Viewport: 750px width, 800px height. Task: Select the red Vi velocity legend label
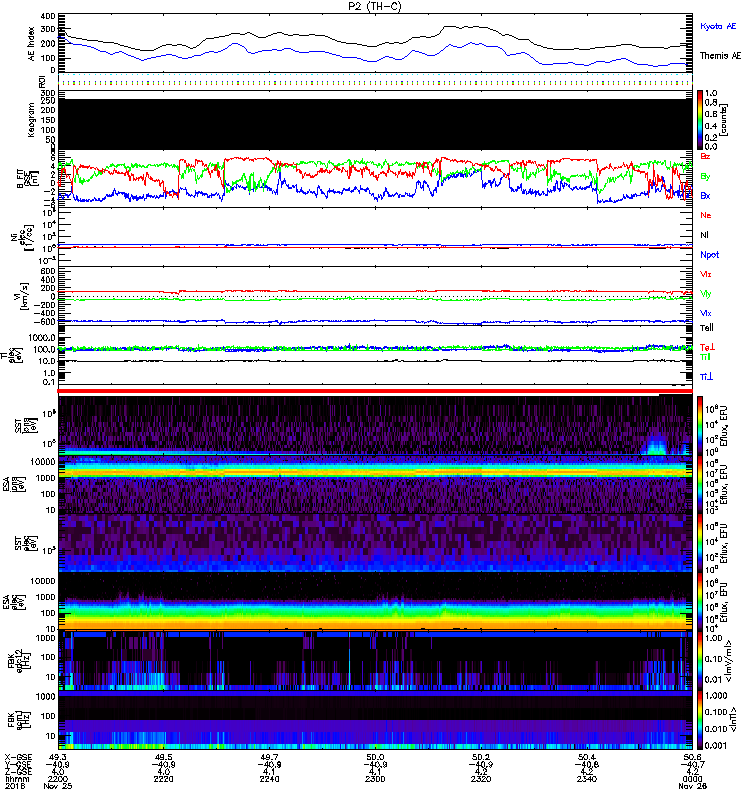pyautogui.click(x=706, y=274)
